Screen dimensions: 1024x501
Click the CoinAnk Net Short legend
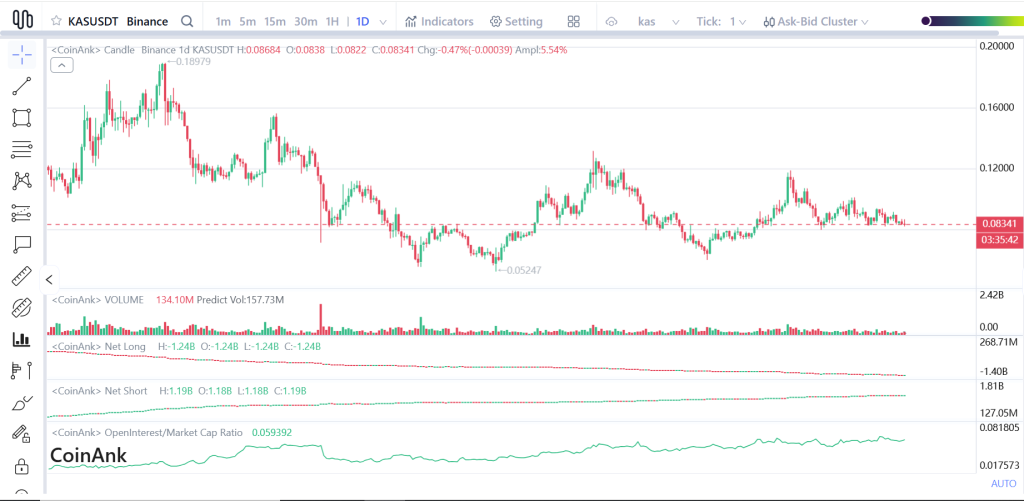[x=99, y=391]
